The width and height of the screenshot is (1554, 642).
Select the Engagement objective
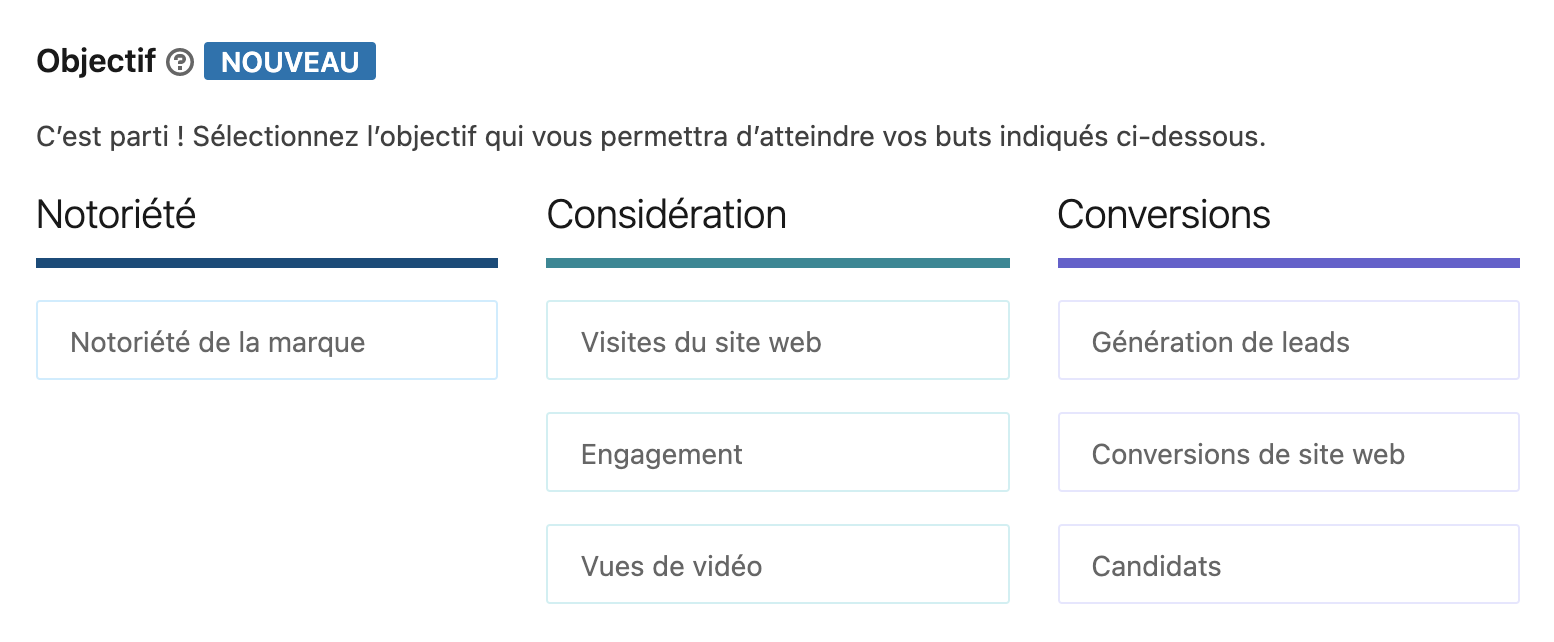777,452
